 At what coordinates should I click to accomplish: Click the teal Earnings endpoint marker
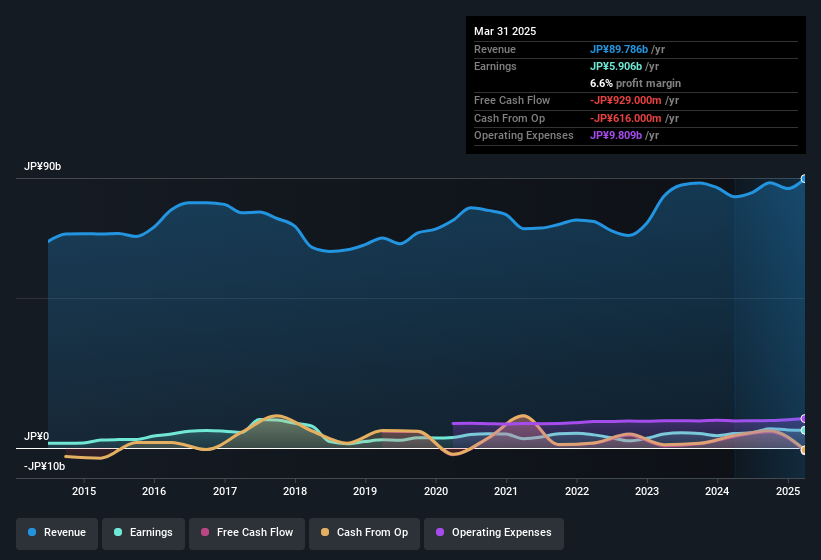(804, 430)
